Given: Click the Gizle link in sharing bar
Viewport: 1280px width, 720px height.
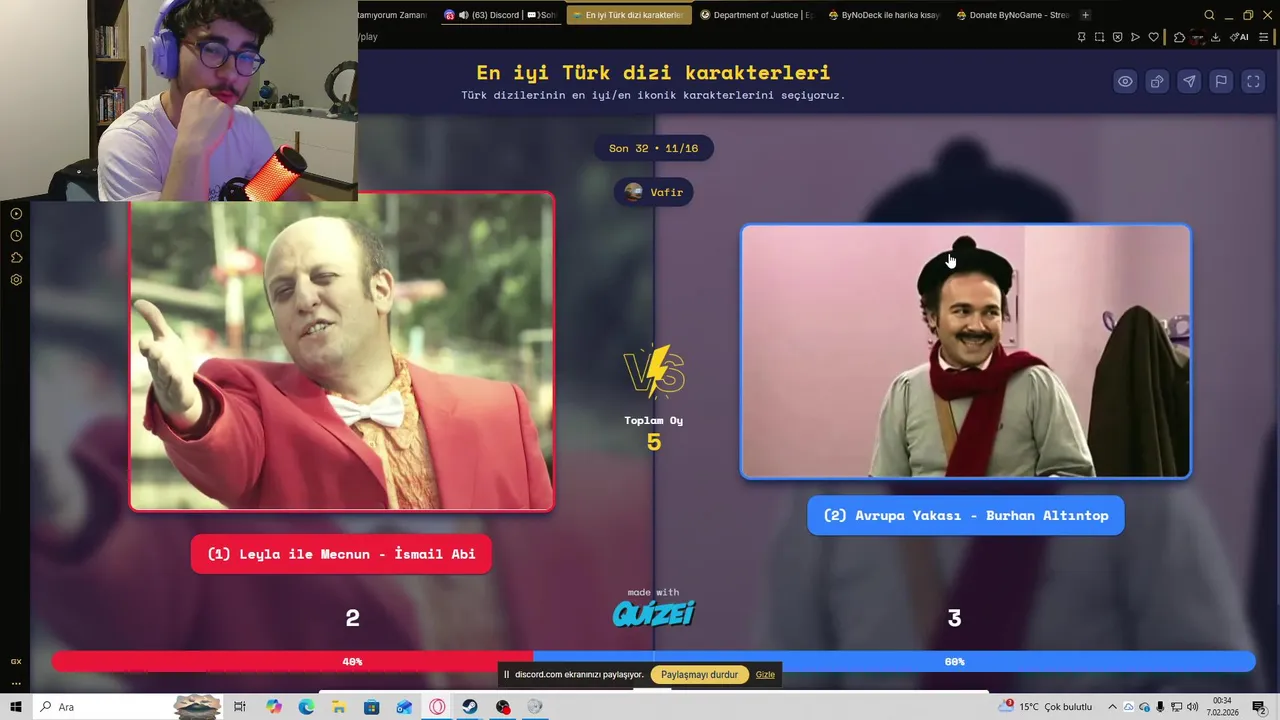Looking at the screenshot, I should 765,675.
